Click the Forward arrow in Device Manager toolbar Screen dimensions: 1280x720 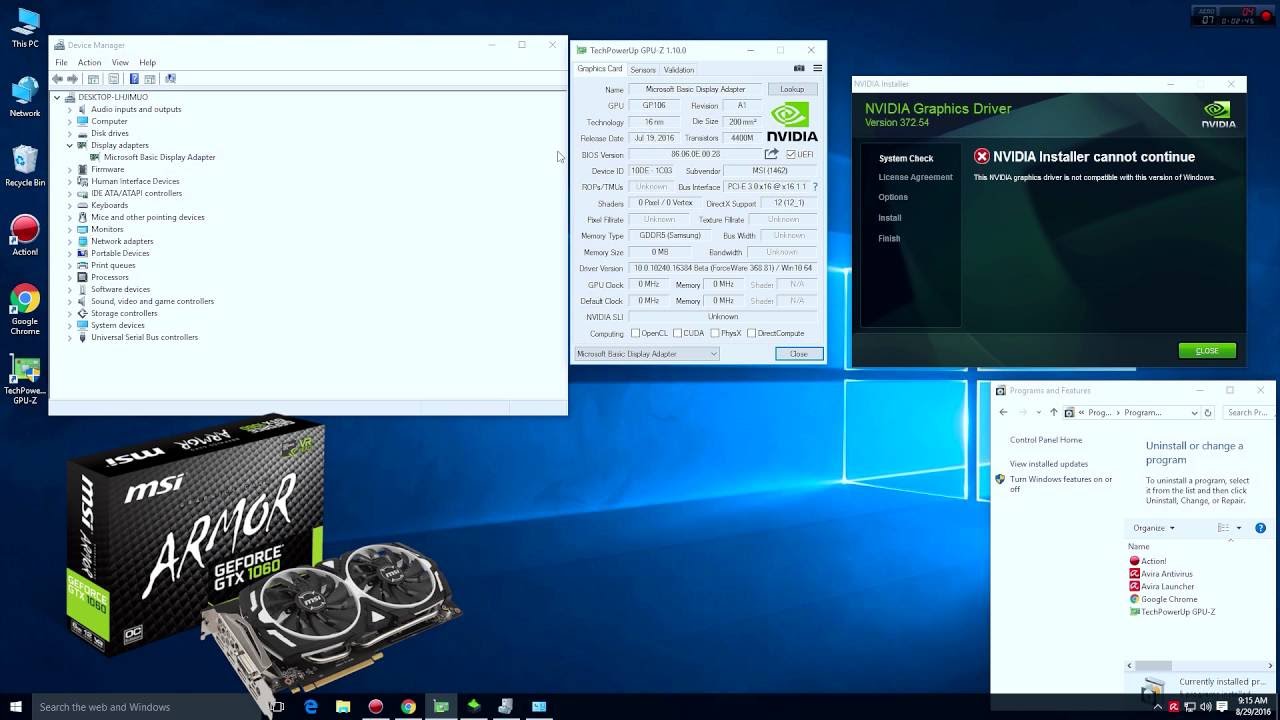72,79
